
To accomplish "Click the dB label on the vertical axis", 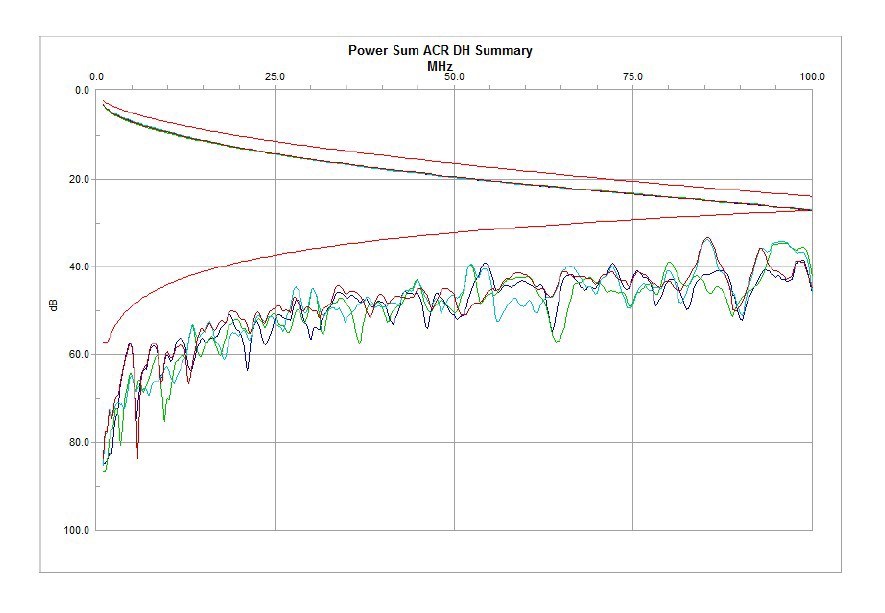I will (54, 305).
